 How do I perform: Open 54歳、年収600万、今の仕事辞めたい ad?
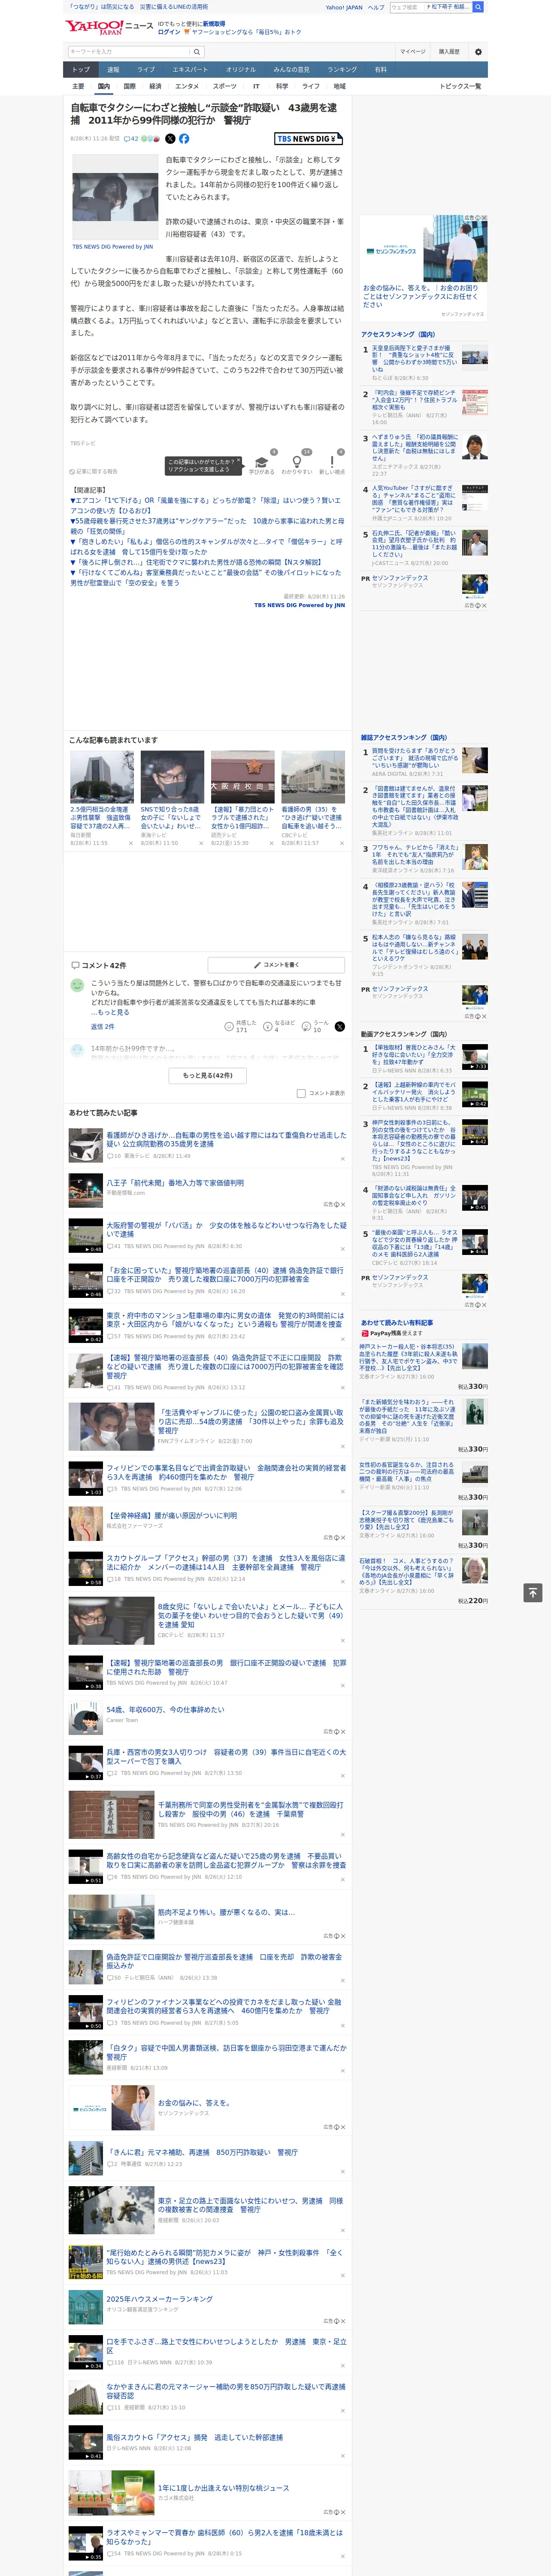click(165, 1709)
